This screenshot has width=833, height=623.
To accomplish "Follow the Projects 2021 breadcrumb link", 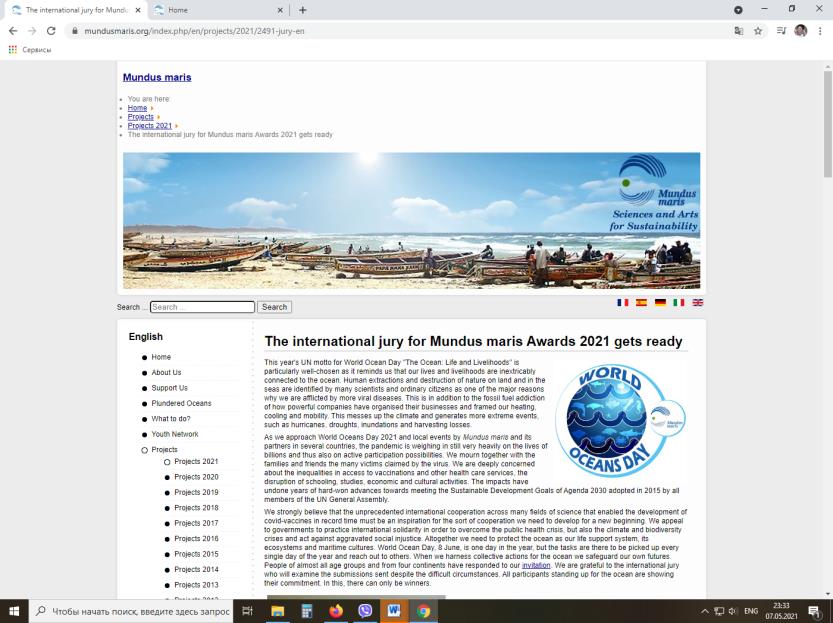I will [150, 126].
